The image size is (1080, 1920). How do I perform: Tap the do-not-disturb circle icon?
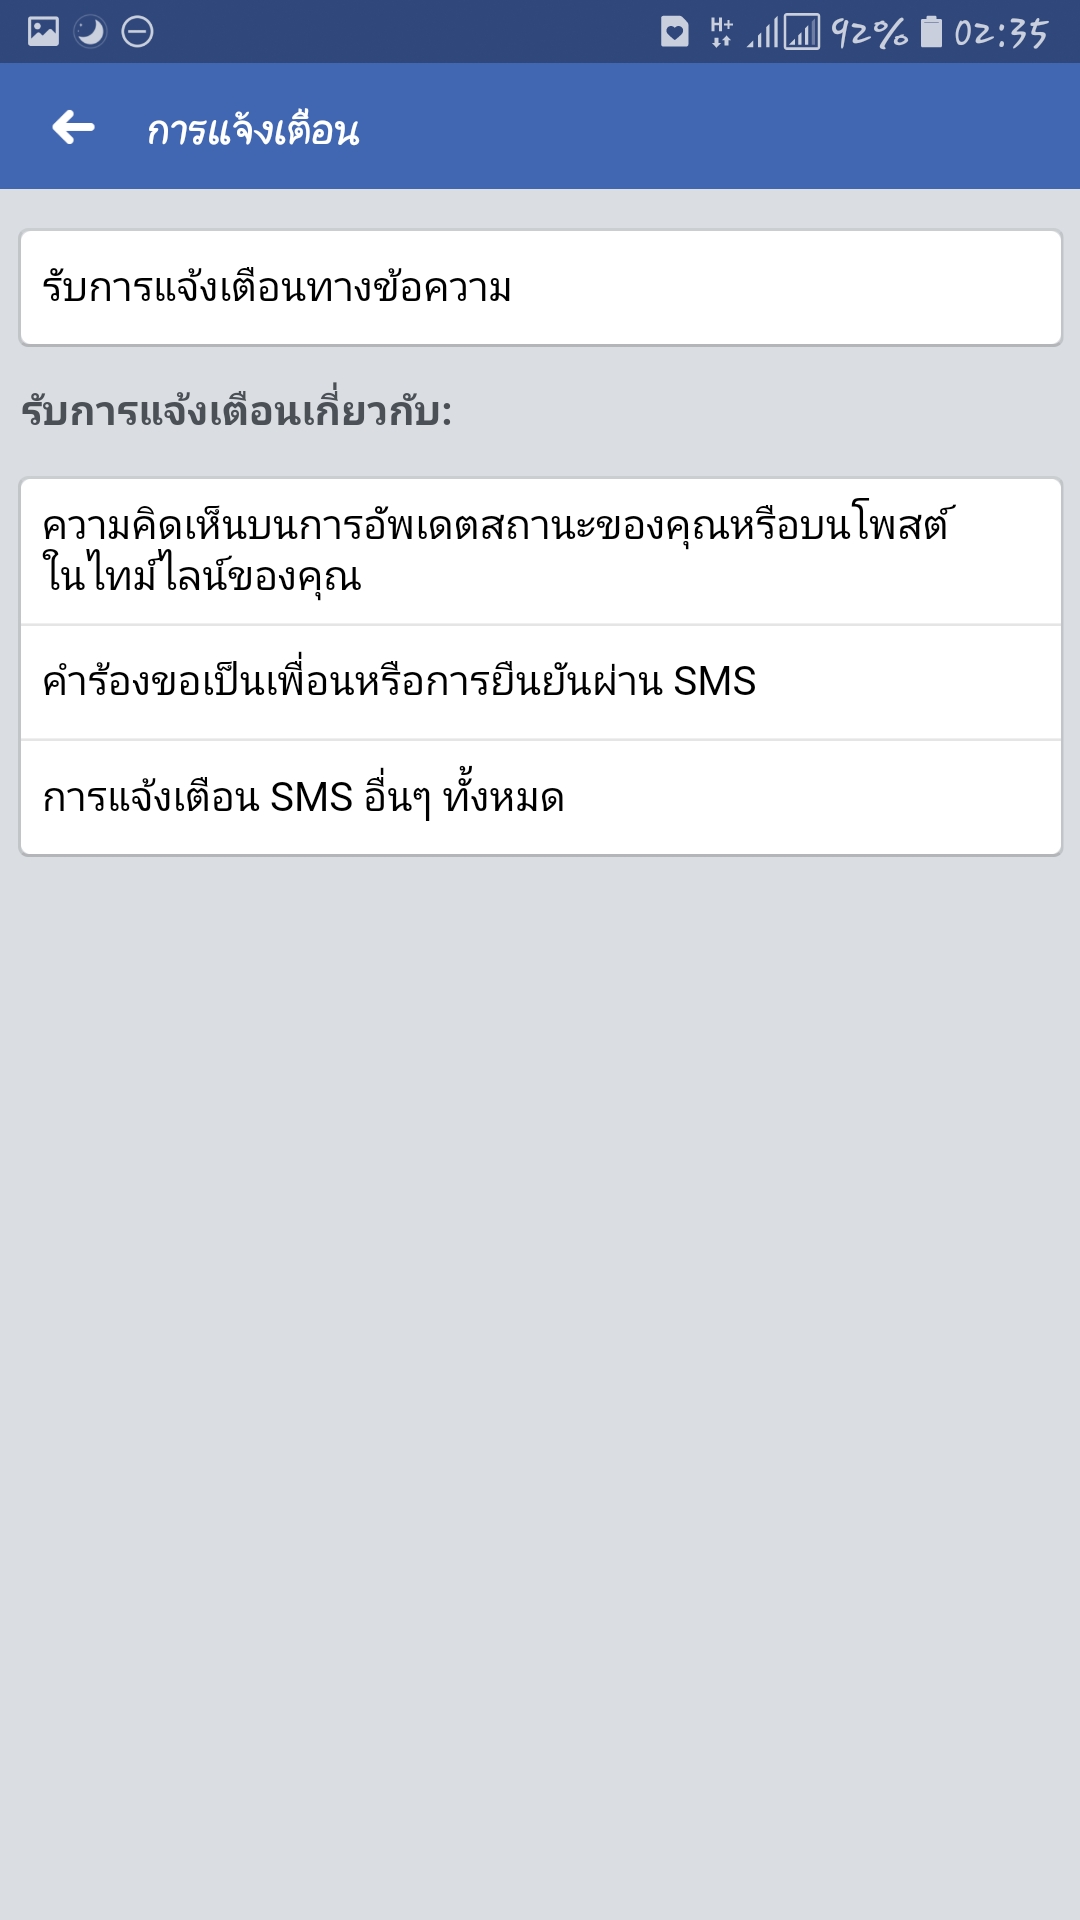137,32
